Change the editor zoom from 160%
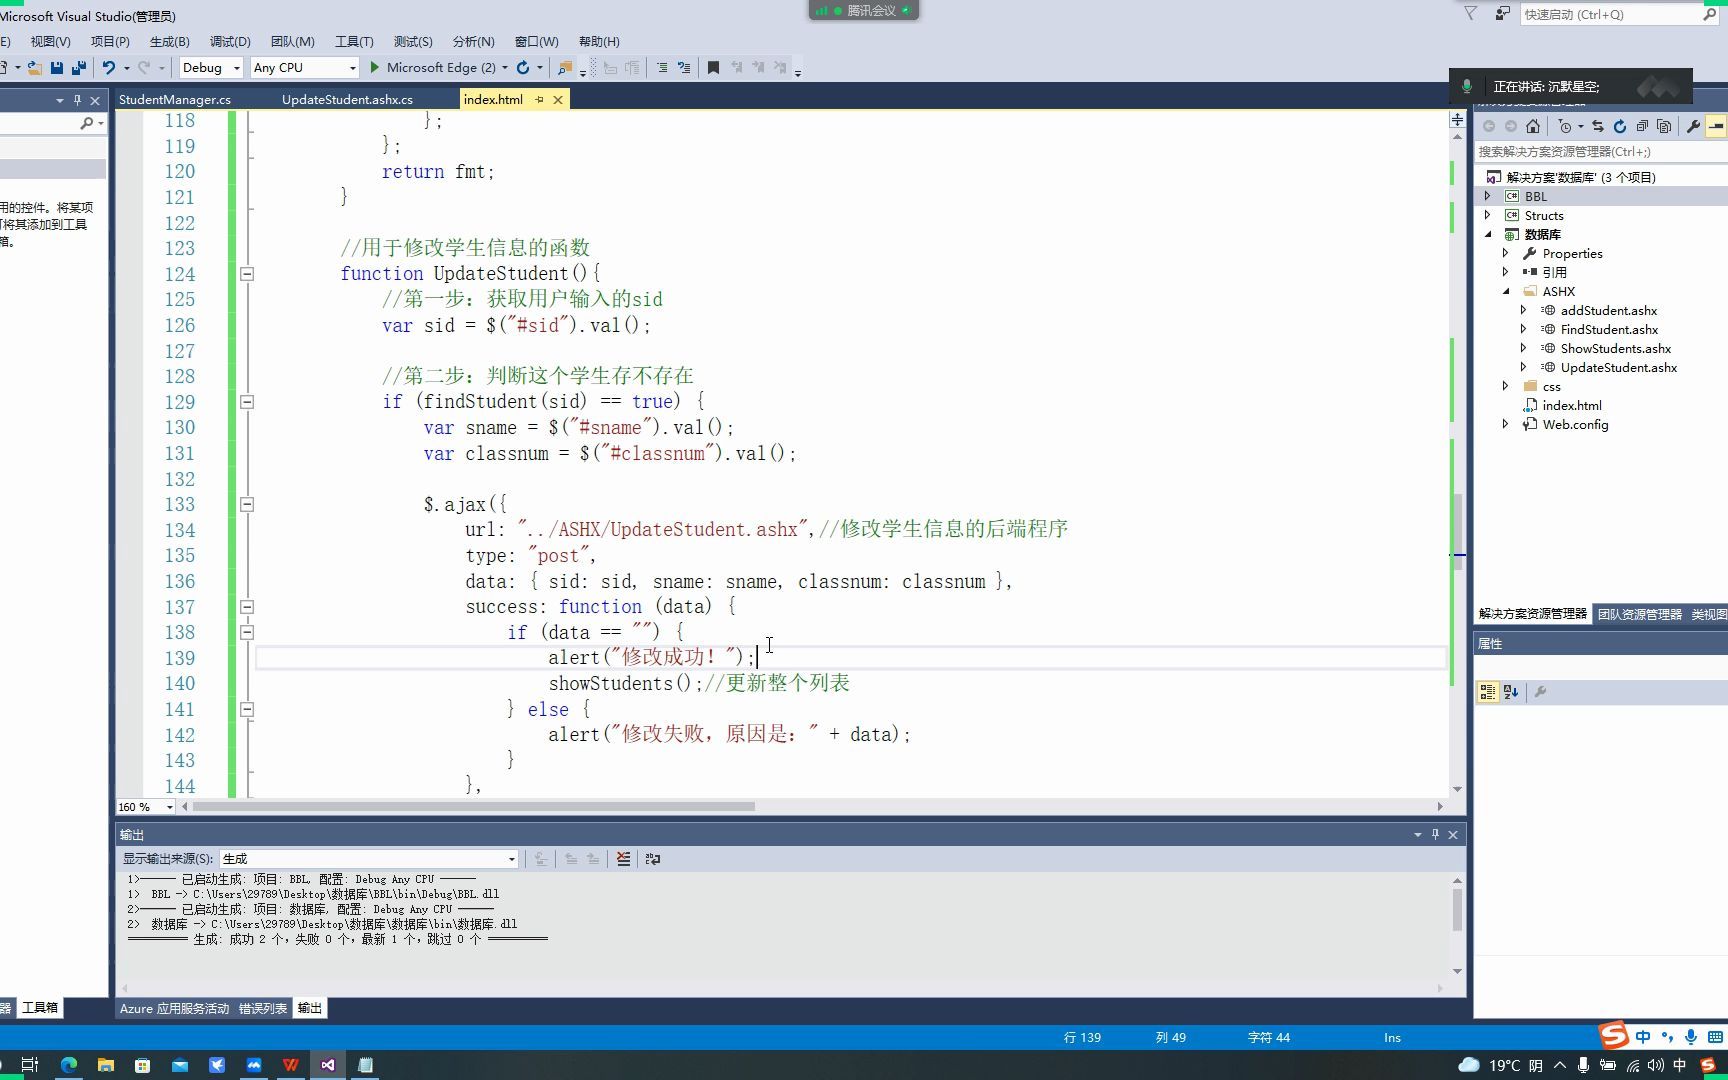Image resolution: width=1728 pixels, height=1080 pixels. point(143,806)
